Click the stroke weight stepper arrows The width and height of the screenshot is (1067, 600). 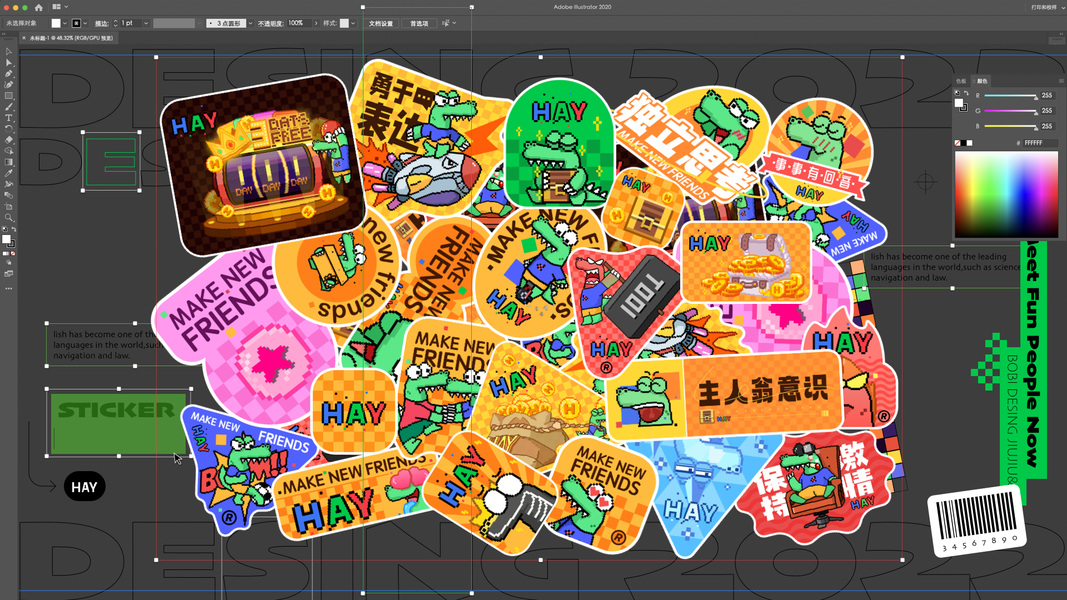[x=116, y=23]
